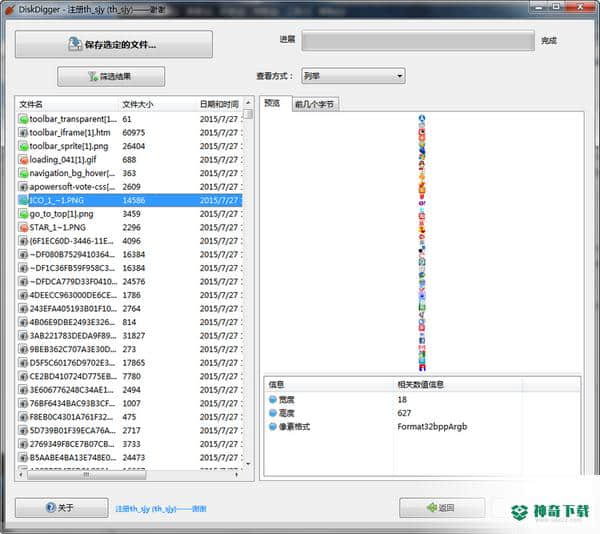Click the icon of ICO_1_~1.PNG
Viewport: 600px width, 534px height.
point(23,200)
